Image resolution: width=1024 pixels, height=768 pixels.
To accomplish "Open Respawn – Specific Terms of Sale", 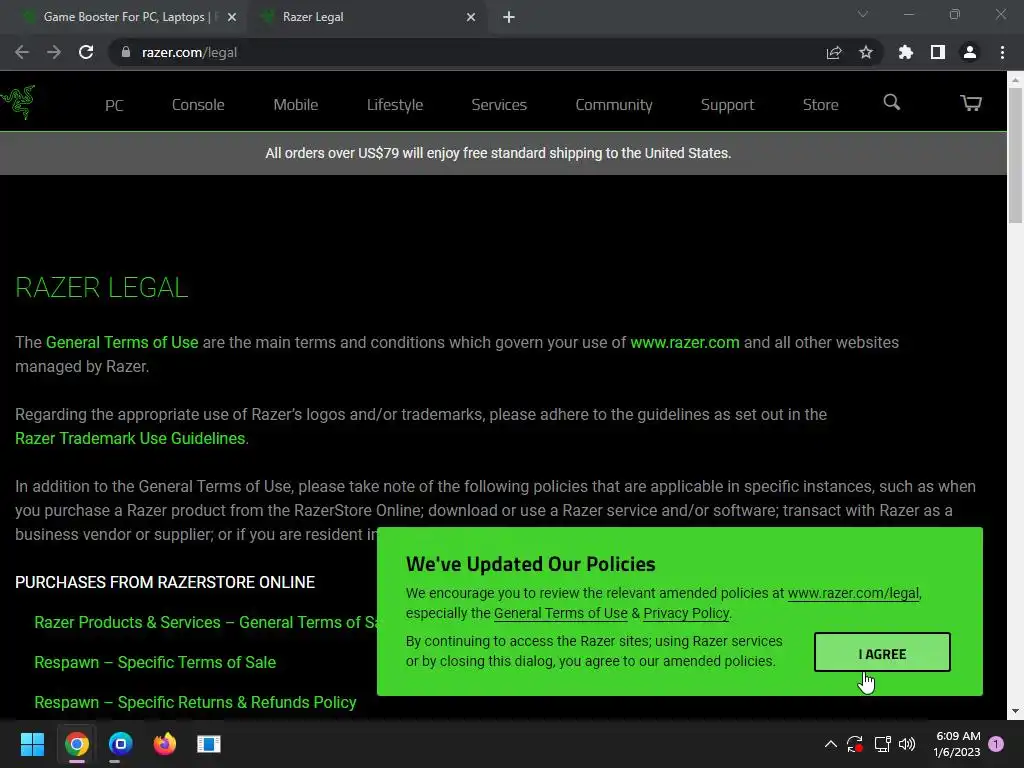I will tap(155, 662).
